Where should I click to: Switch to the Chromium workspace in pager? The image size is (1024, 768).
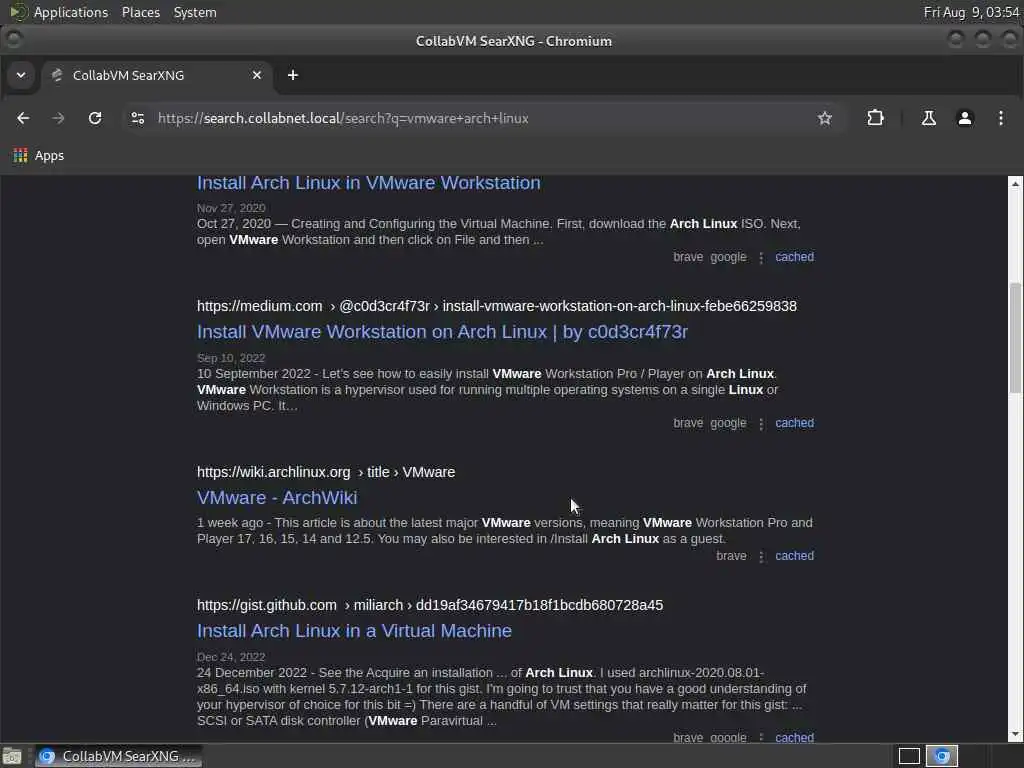click(x=941, y=756)
